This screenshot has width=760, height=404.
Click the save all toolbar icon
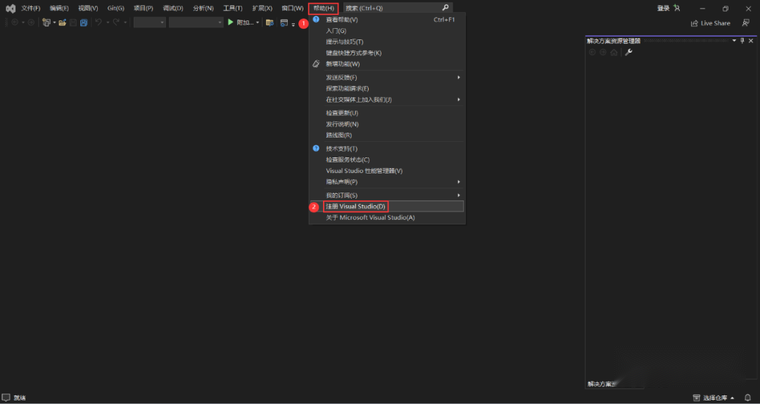[84, 23]
